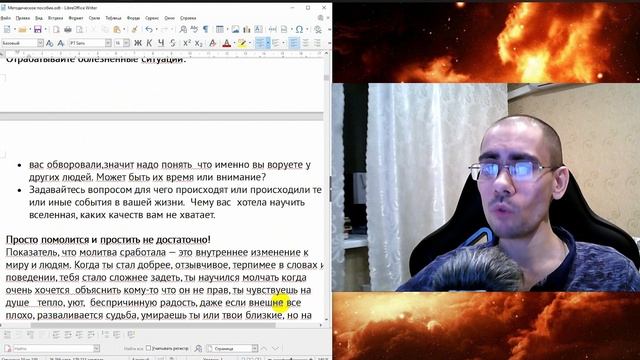Expand the paragraph style dropdown 'Базовый'
The height and width of the screenshot is (360, 640).
(x=40, y=43)
